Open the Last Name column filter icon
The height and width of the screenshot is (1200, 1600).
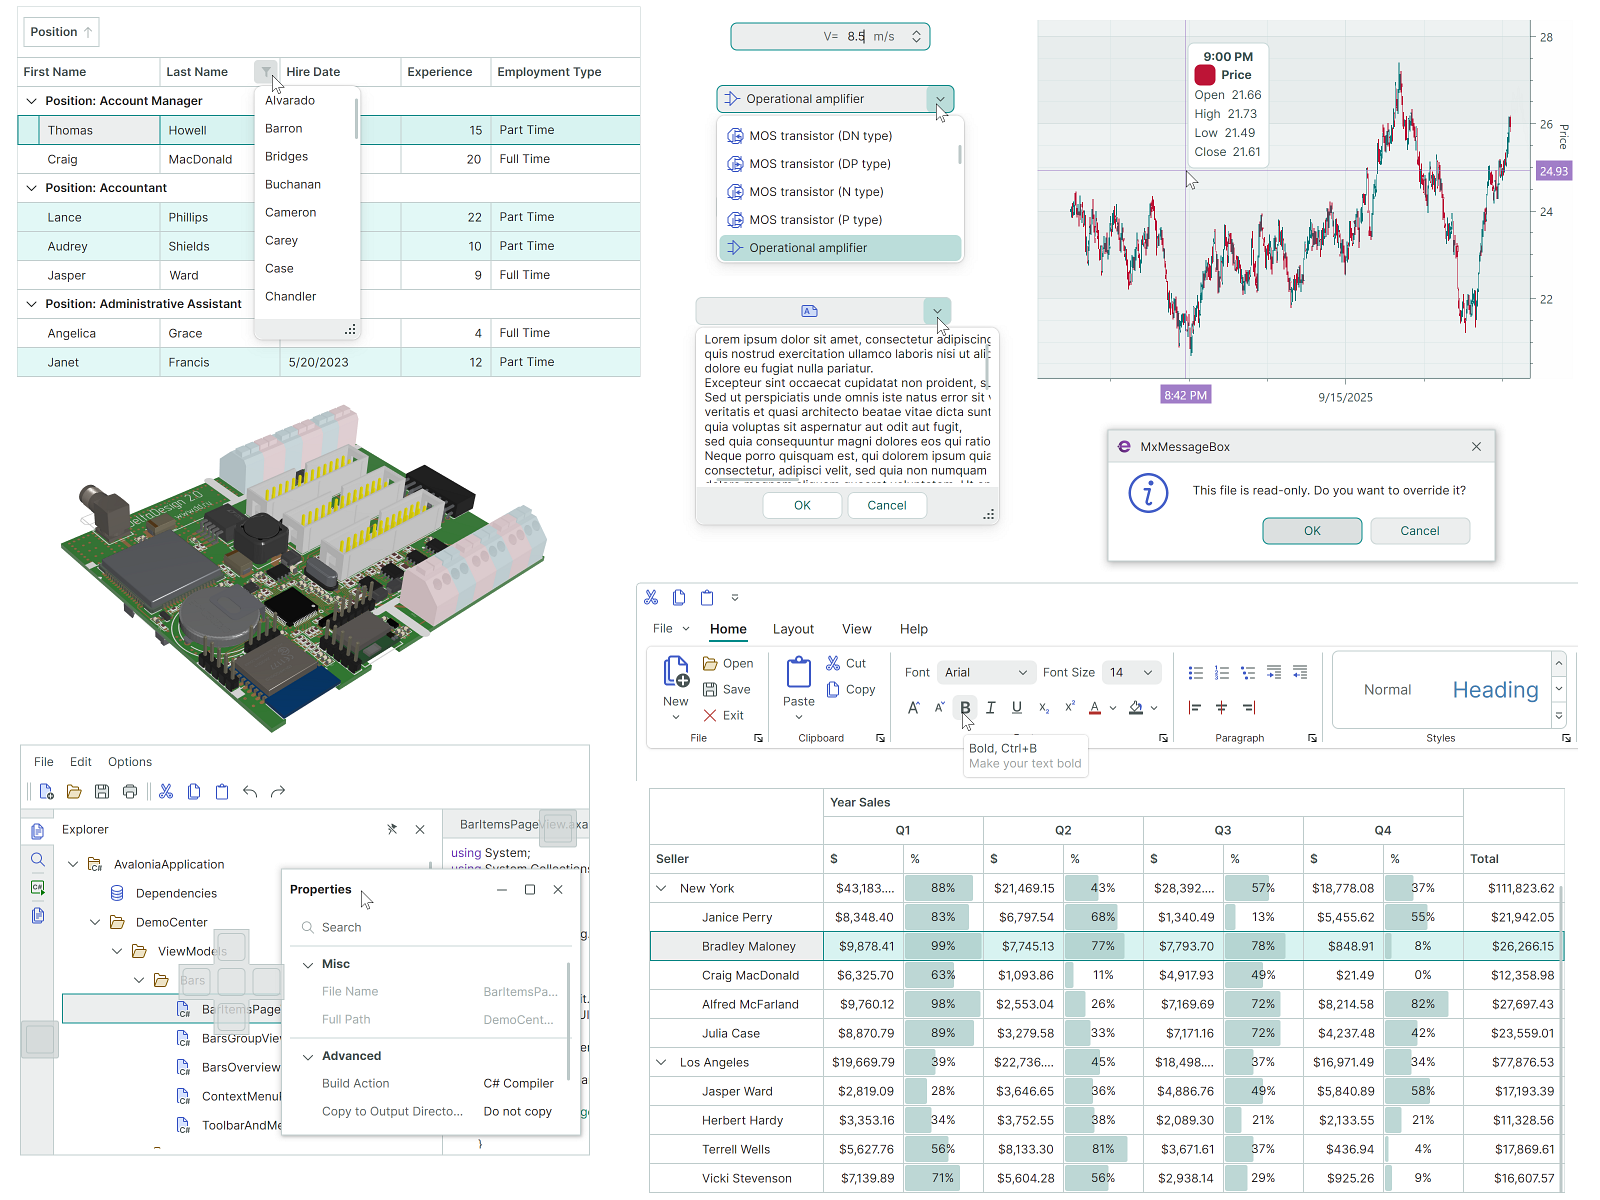pos(265,72)
